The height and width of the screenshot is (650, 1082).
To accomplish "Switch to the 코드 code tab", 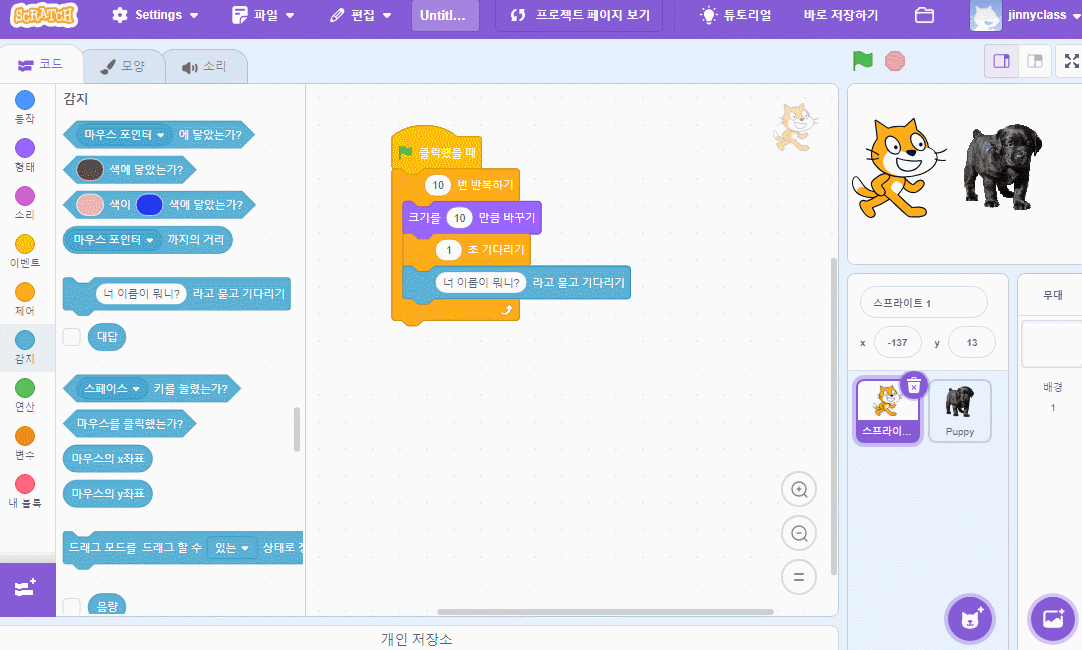I will pyautogui.click(x=41, y=65).
